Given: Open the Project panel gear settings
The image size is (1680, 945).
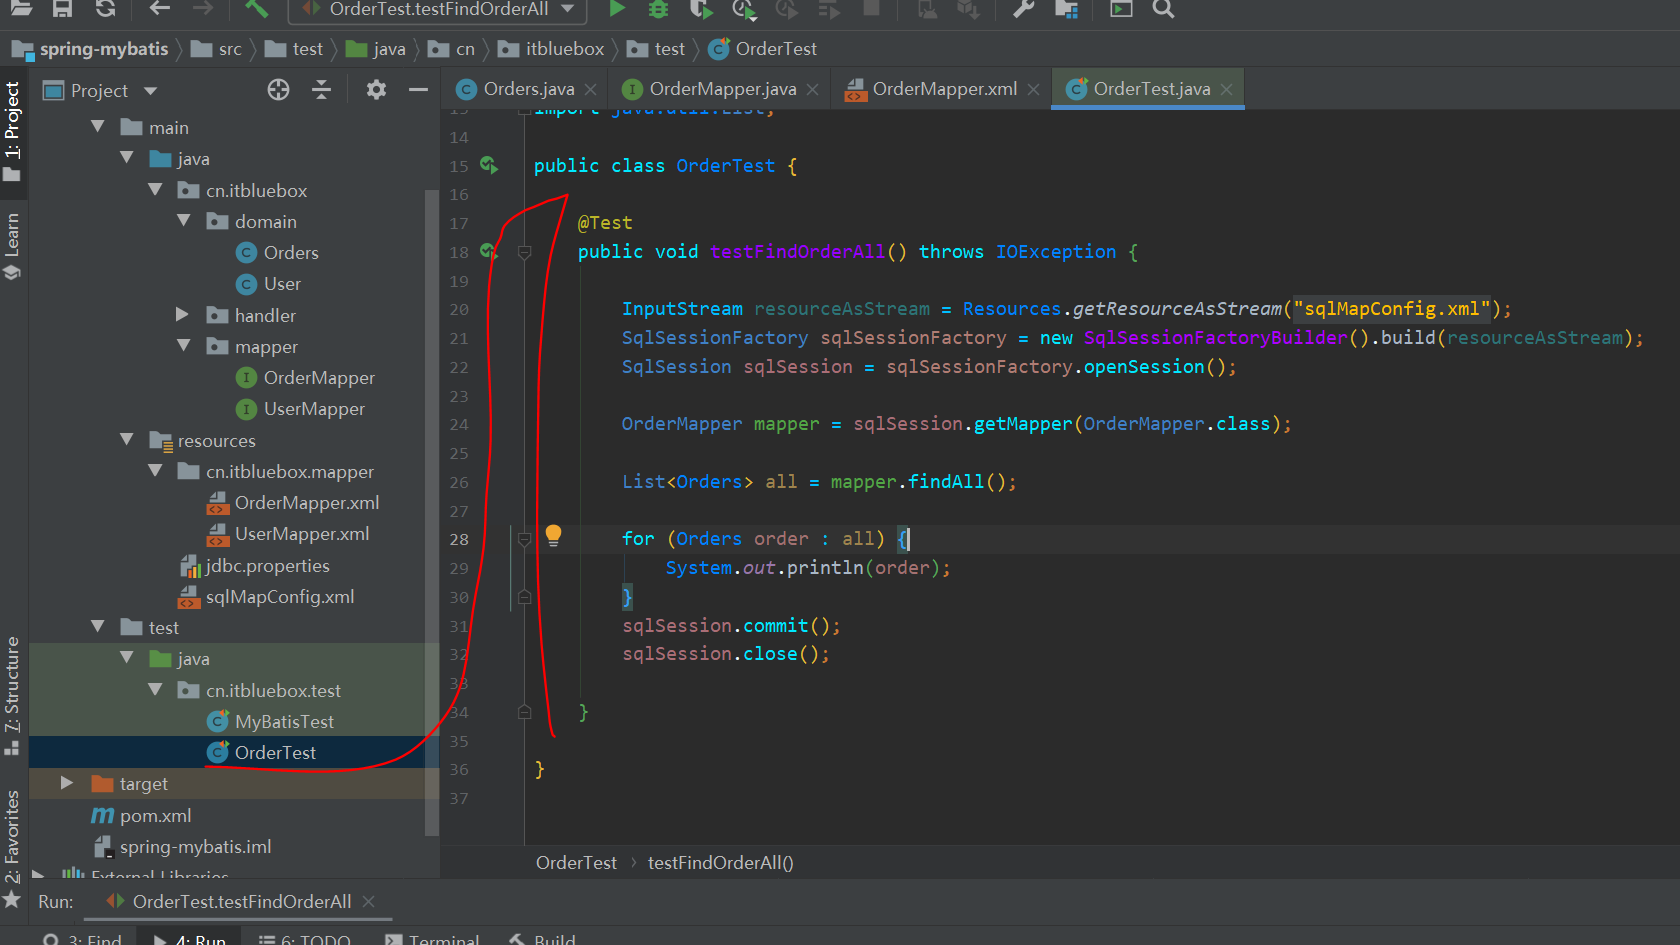Looking at the screenshot, I should [x=376, y=90].
